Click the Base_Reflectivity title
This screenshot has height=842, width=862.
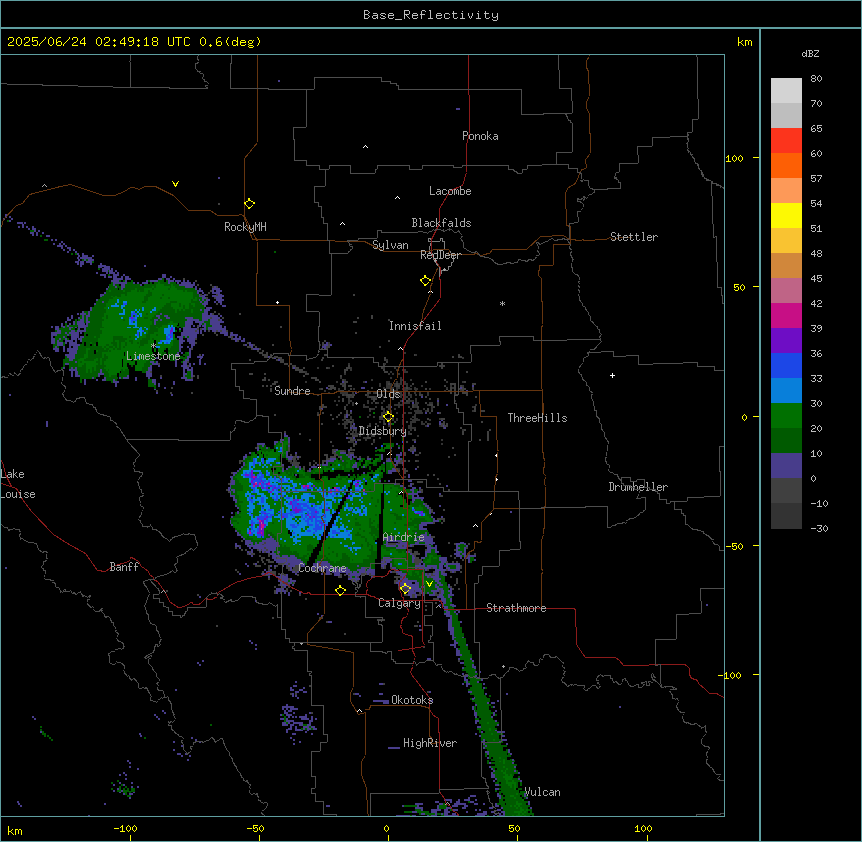coord(431,15)
